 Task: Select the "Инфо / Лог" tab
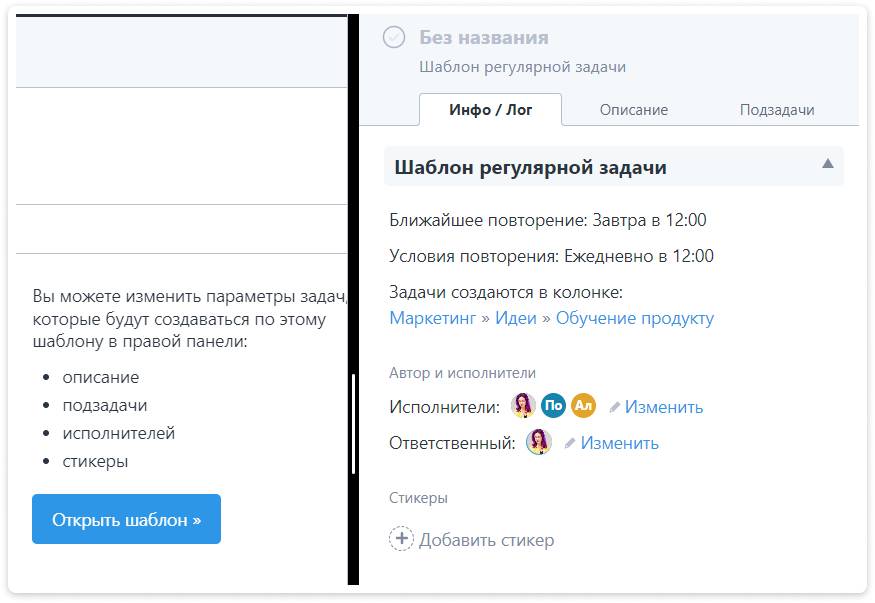pyautogui.click(x=491, y=110)
